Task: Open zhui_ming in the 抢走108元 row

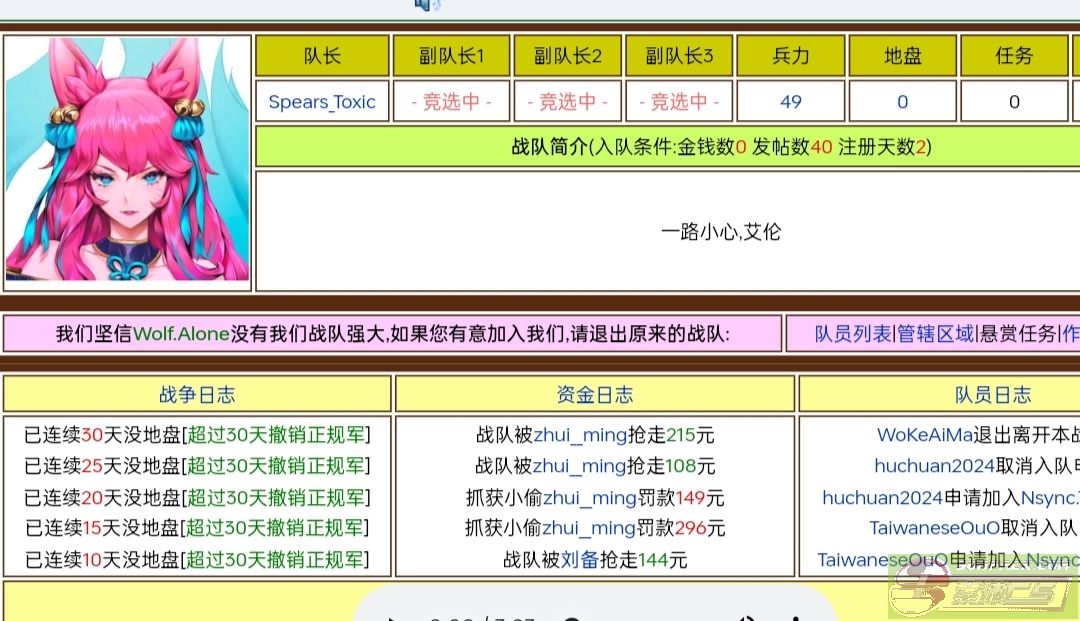Action: click(579, 466)
